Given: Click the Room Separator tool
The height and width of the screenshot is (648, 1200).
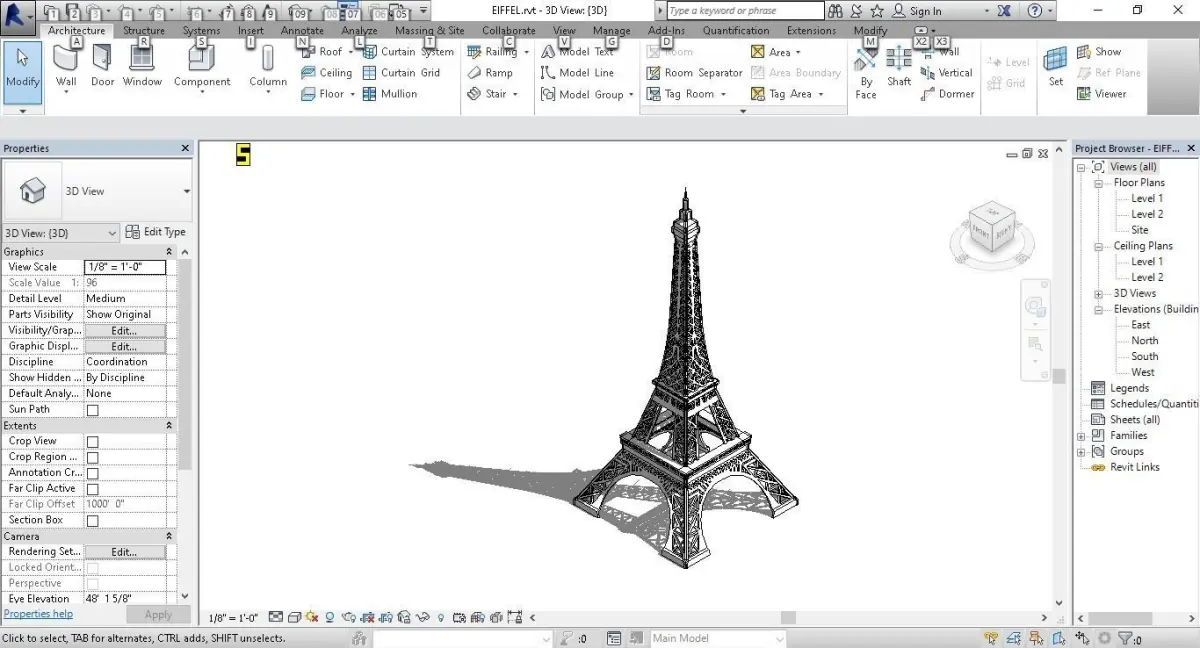Looking at the screenshot, I should click(694, 73).
